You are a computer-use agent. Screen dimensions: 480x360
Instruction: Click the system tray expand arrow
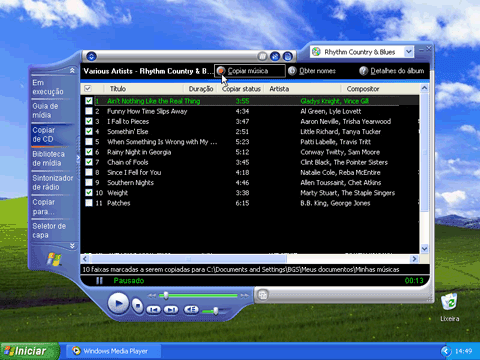(445, 351)
